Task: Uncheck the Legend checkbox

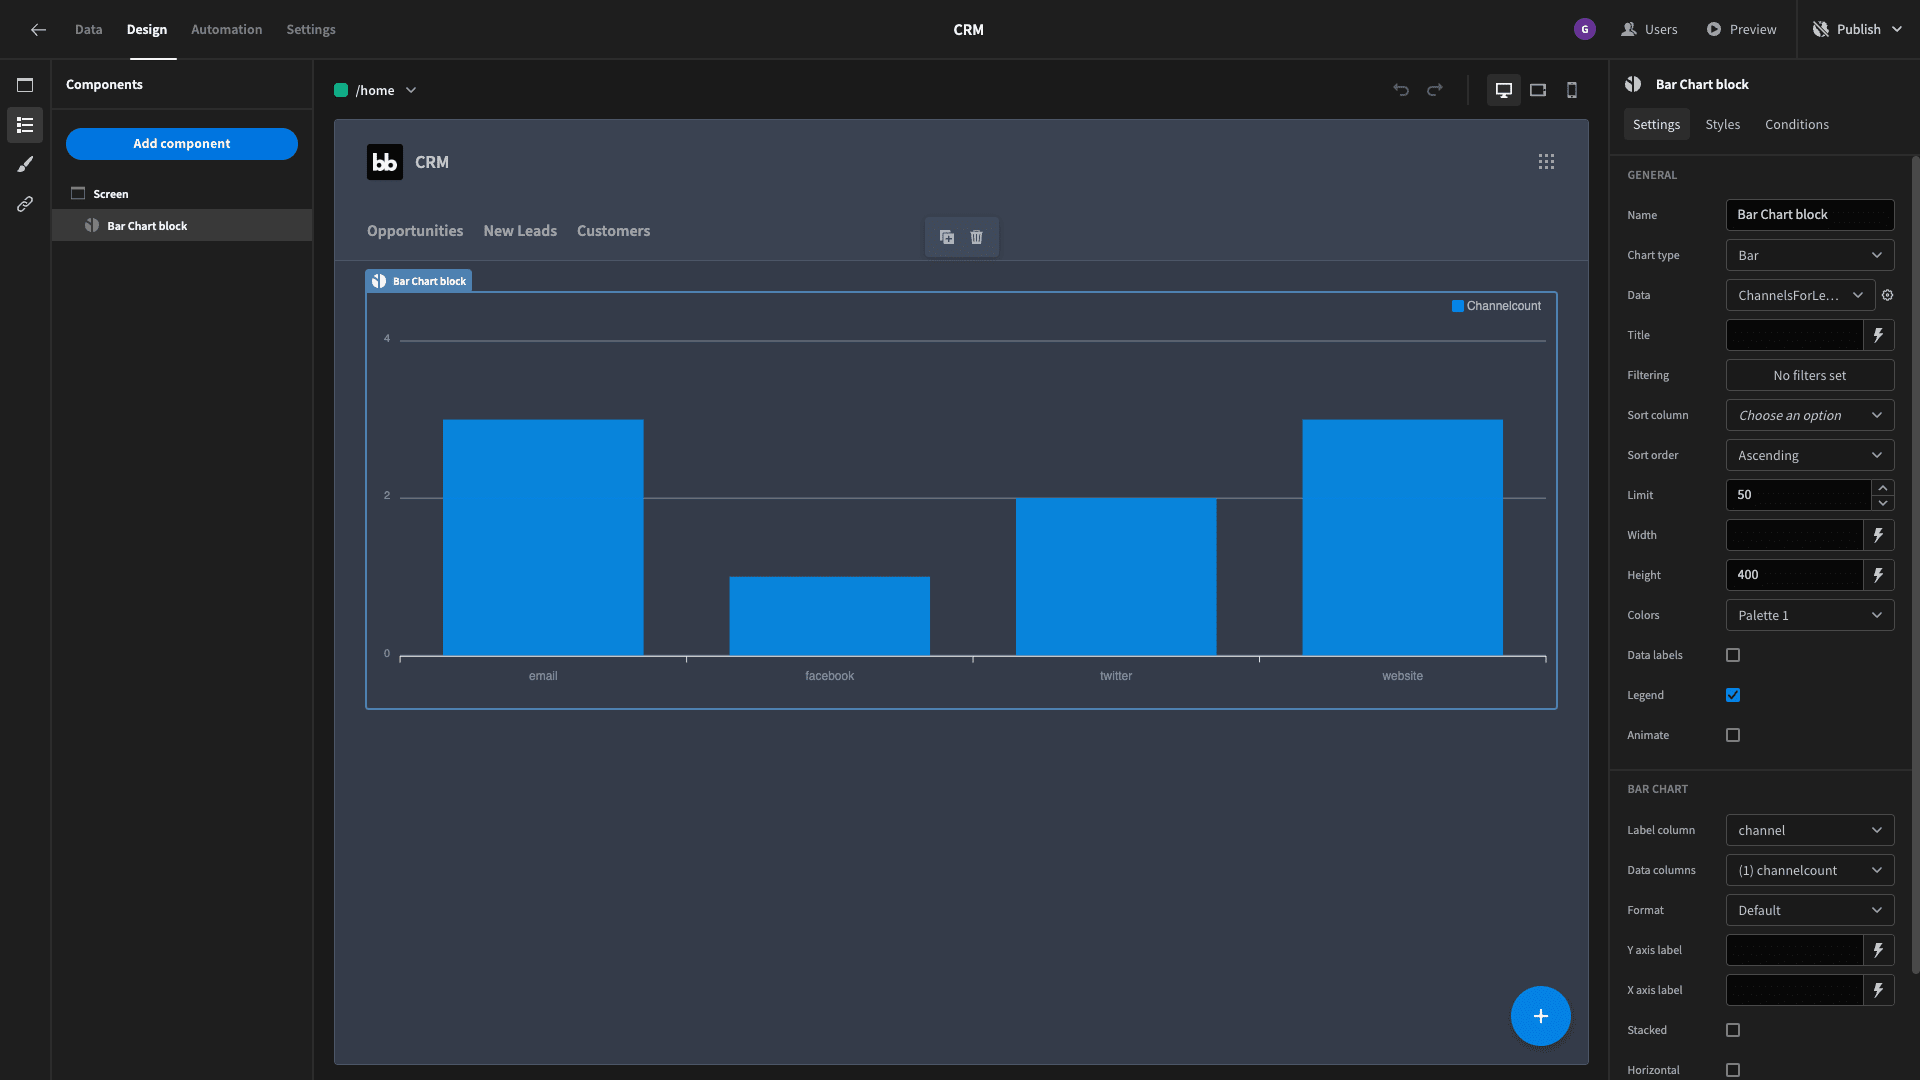Action: (x=1733, y=695)
